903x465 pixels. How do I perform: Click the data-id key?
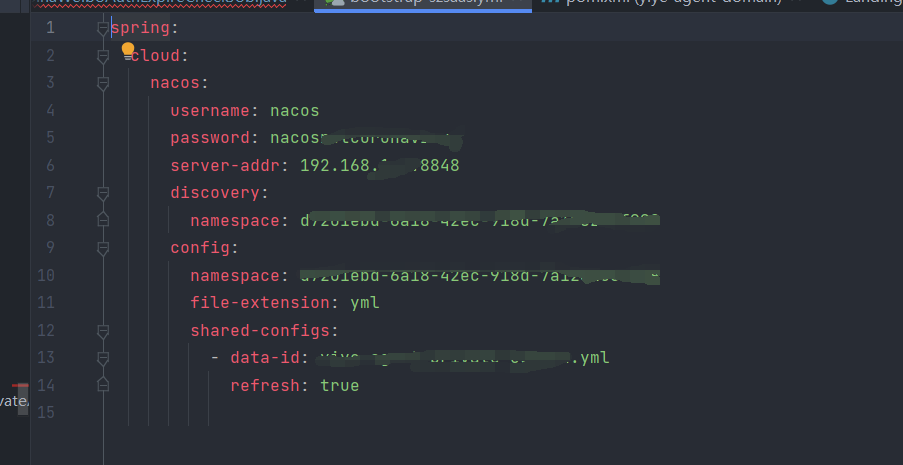point(265,358)
